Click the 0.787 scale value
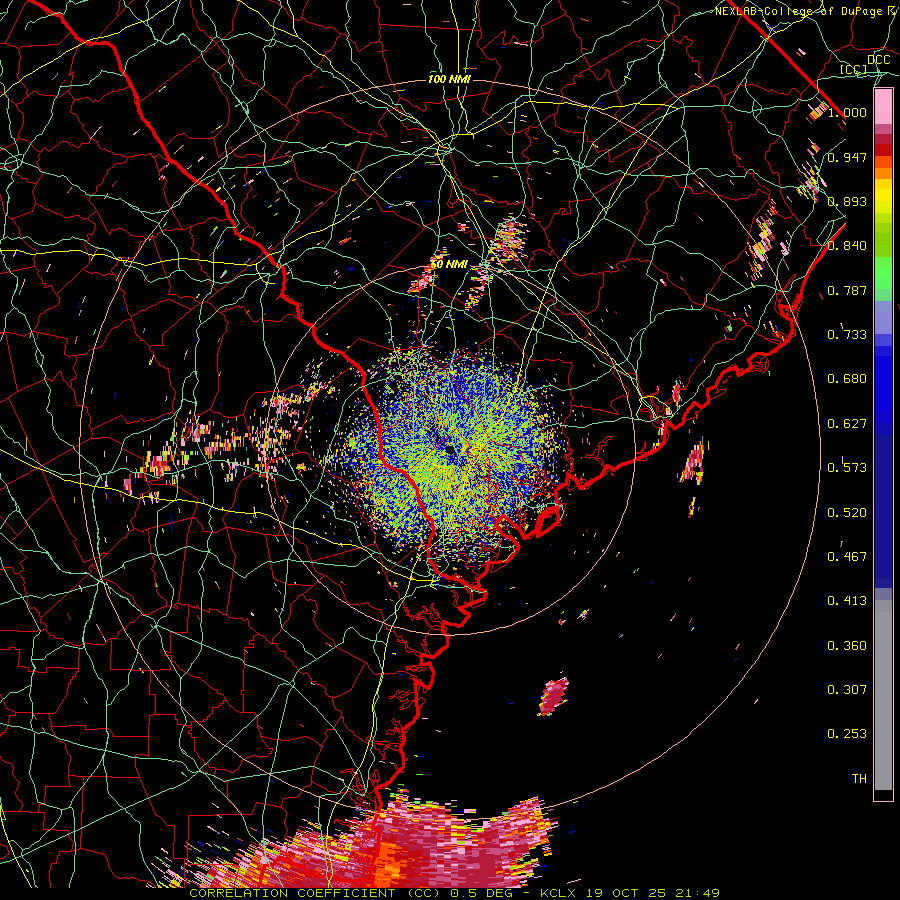The image size is (900, 900). [x=847, y=290]
